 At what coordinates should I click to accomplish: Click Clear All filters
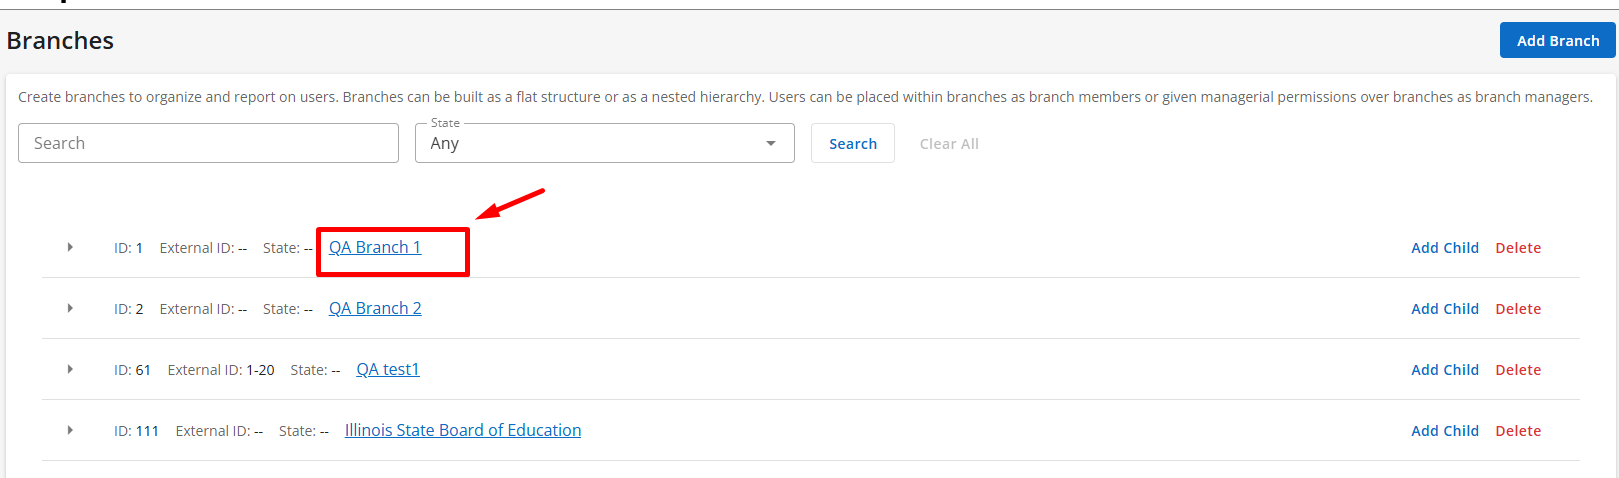click(x=948, y=143)
